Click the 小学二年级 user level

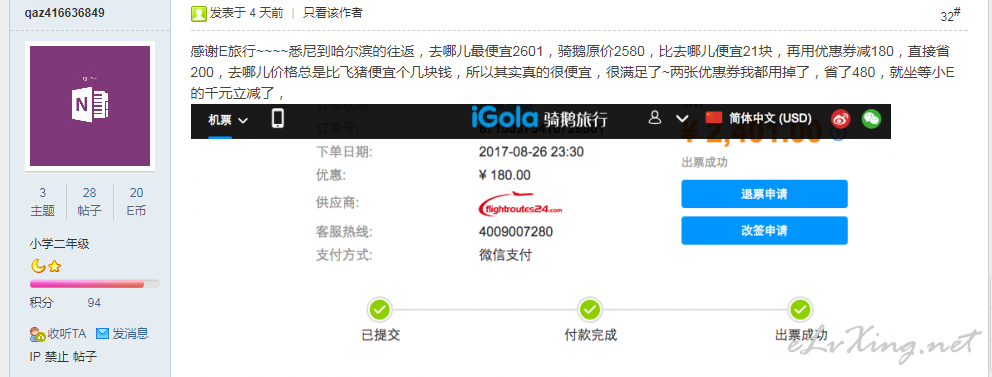(59, 244)
